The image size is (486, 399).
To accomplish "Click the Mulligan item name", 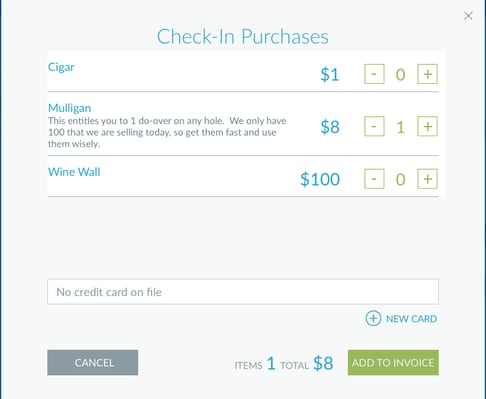I will click(69, 108).
